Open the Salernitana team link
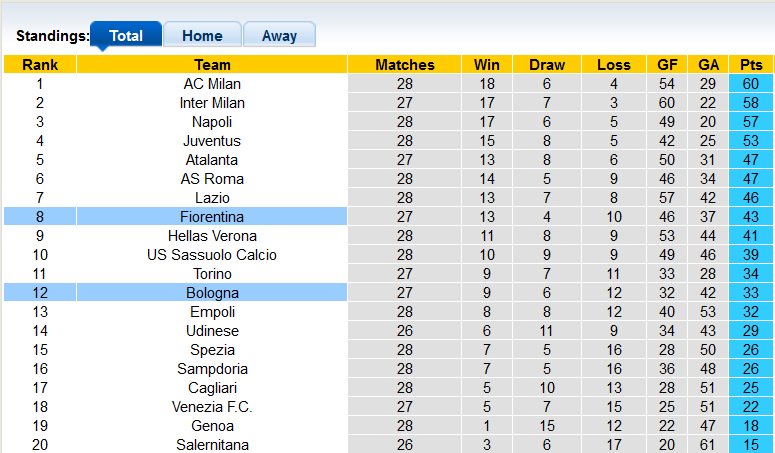The image size is (775, 453). pyautogui.click(x=212, y=445)
